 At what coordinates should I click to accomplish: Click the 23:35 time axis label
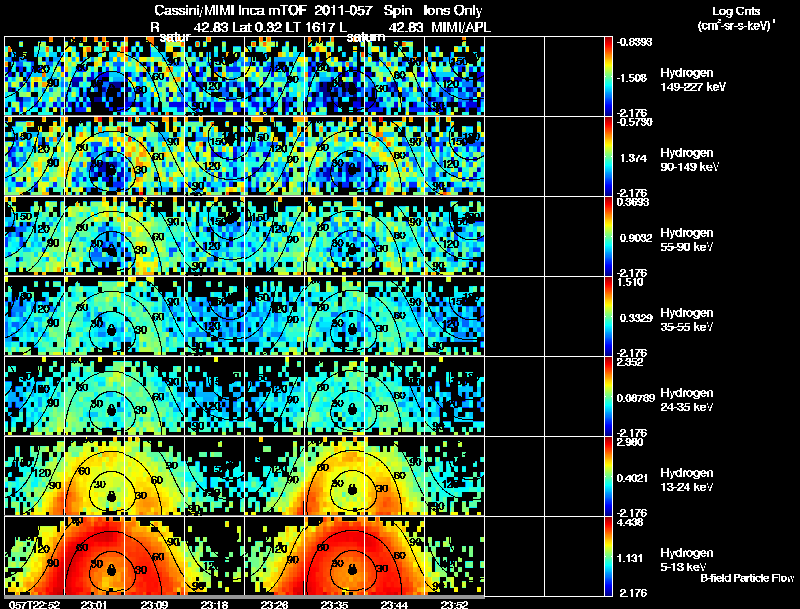pyautogui.click(x=334, y=604)
